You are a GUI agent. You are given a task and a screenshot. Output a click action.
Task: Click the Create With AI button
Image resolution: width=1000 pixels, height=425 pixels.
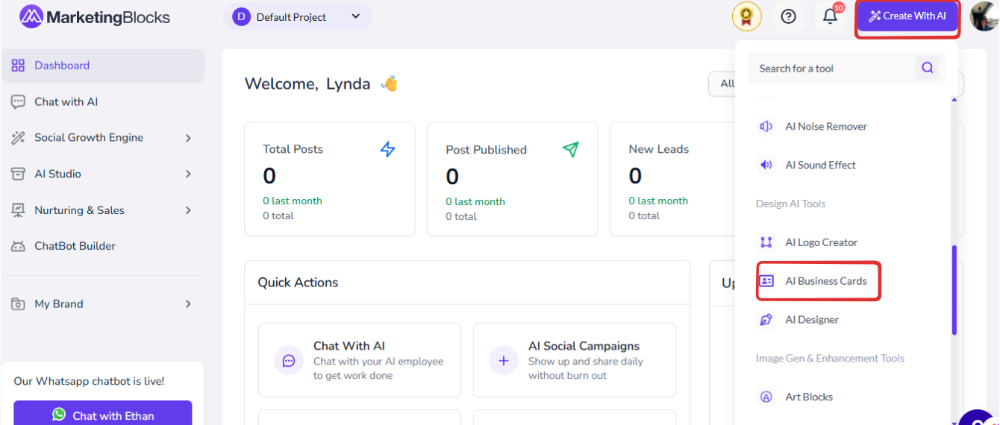click(x=908, y=17)
